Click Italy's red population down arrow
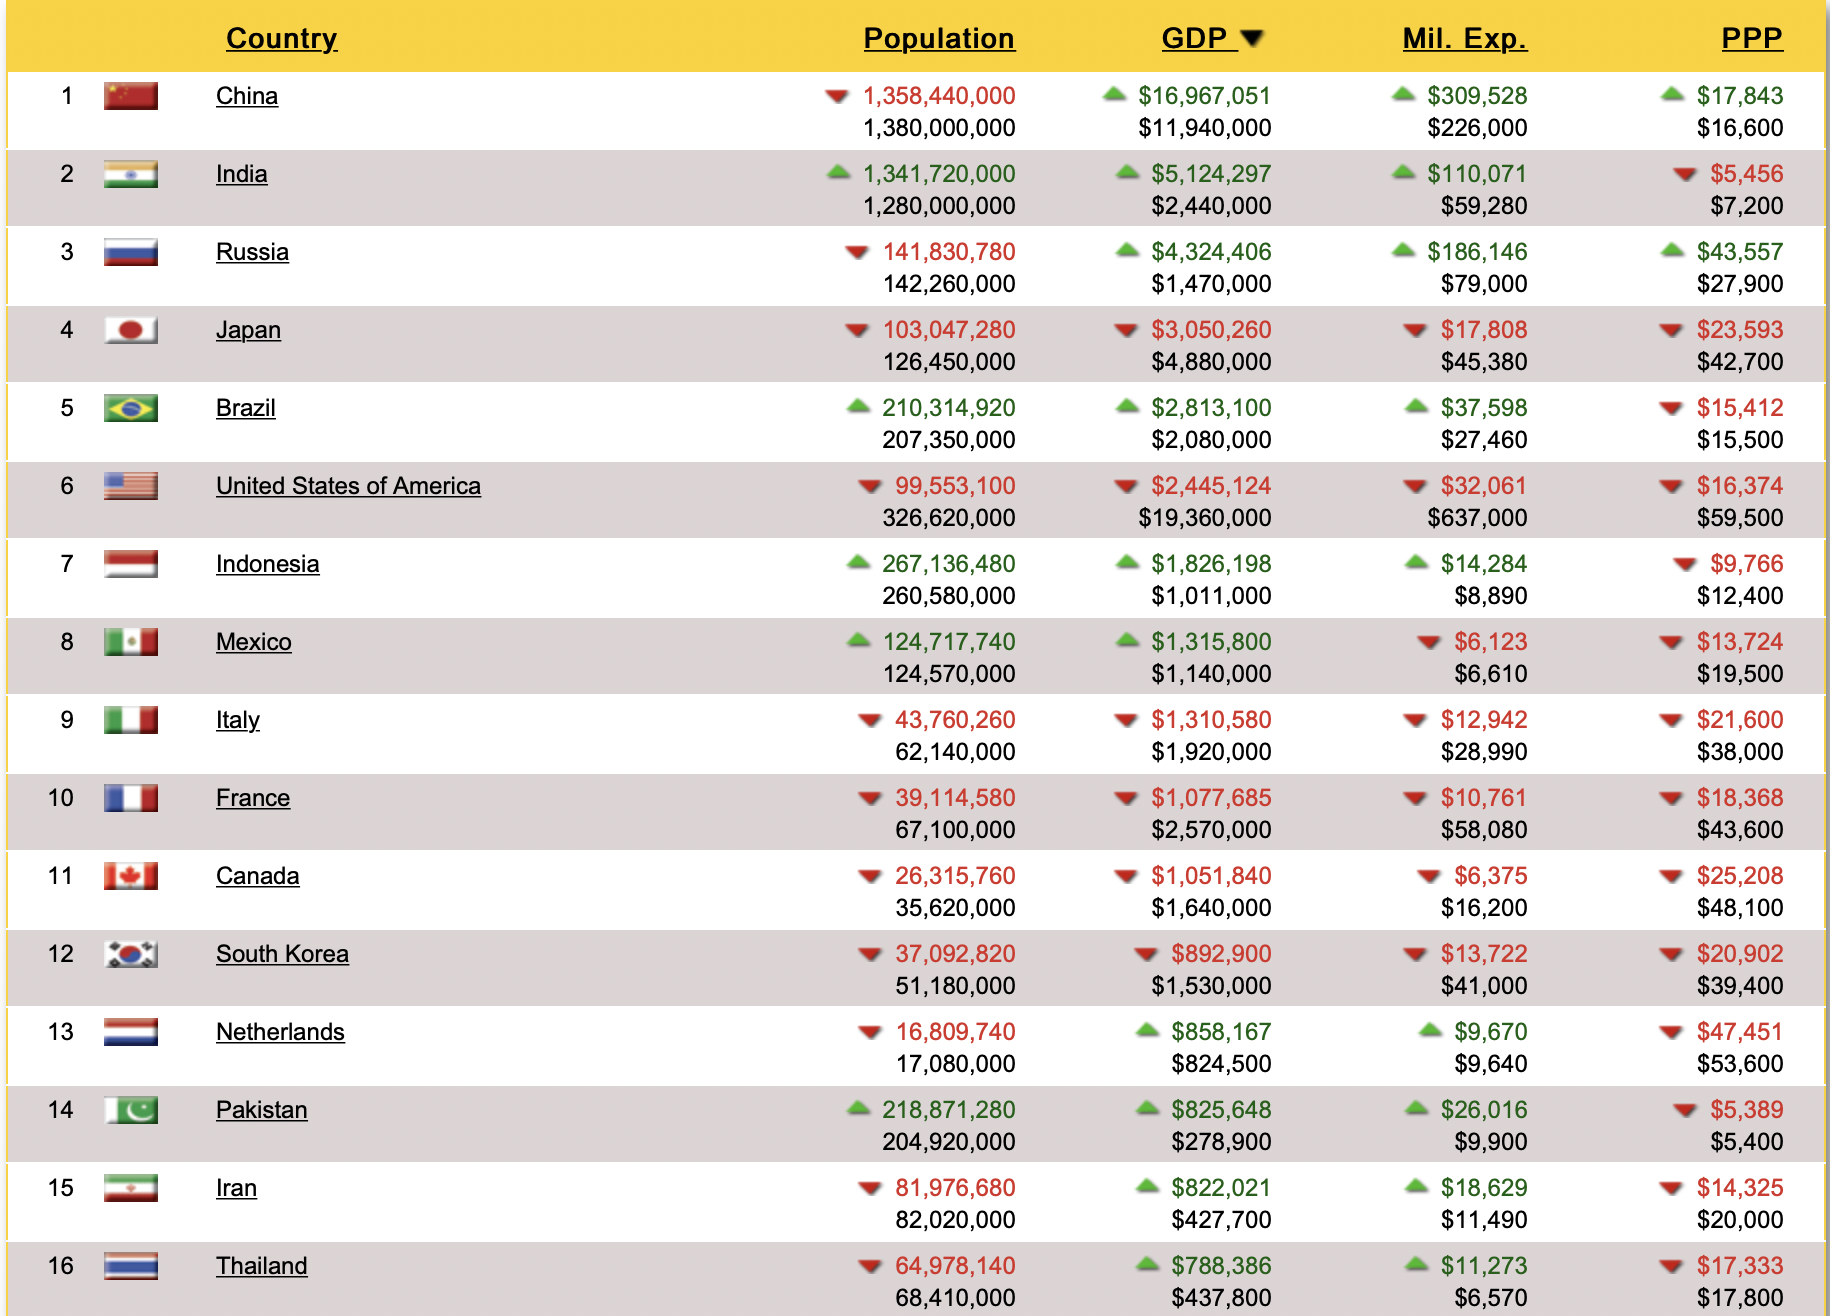 point(869,720)
